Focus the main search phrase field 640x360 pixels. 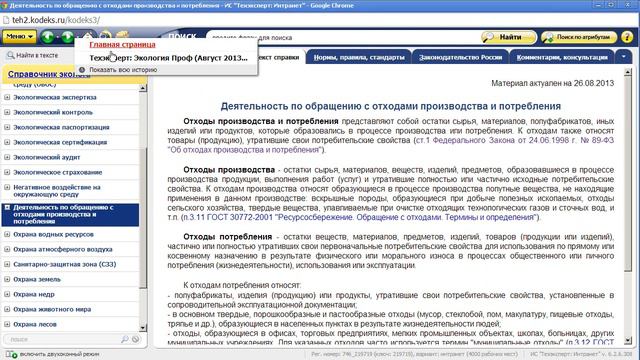343,38
